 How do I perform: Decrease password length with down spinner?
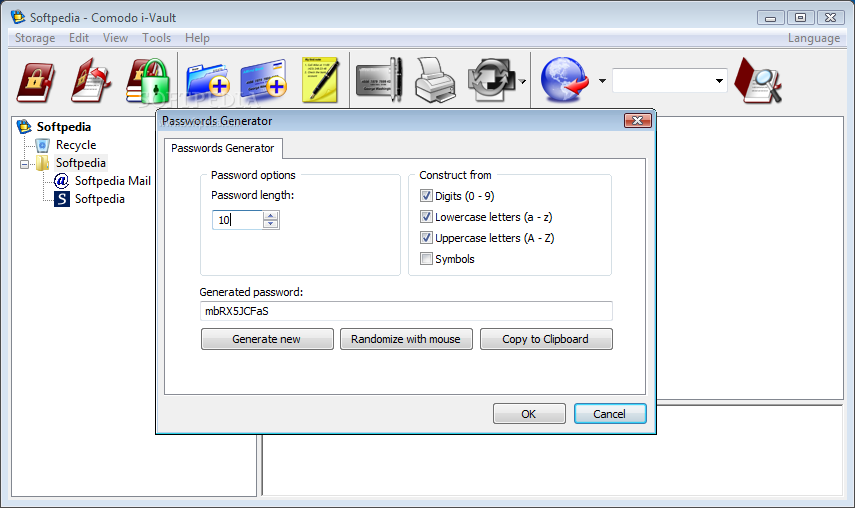(270, 225)
